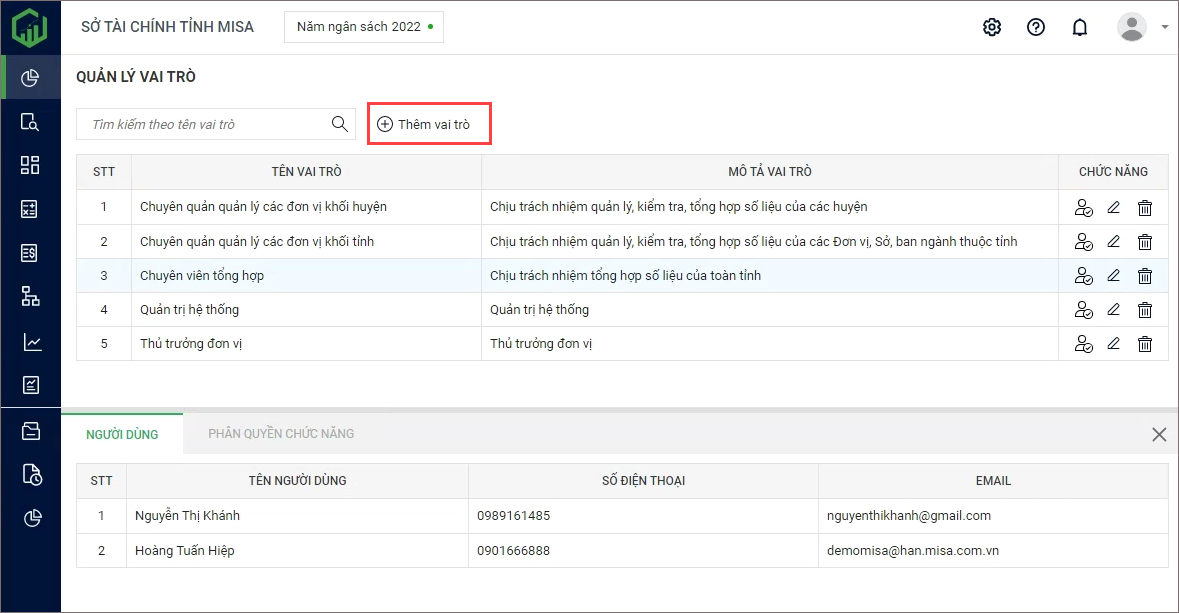Open the calculator sidebar icon
The width and height of the screenshot is (1179, 613).
click(30, 209)
